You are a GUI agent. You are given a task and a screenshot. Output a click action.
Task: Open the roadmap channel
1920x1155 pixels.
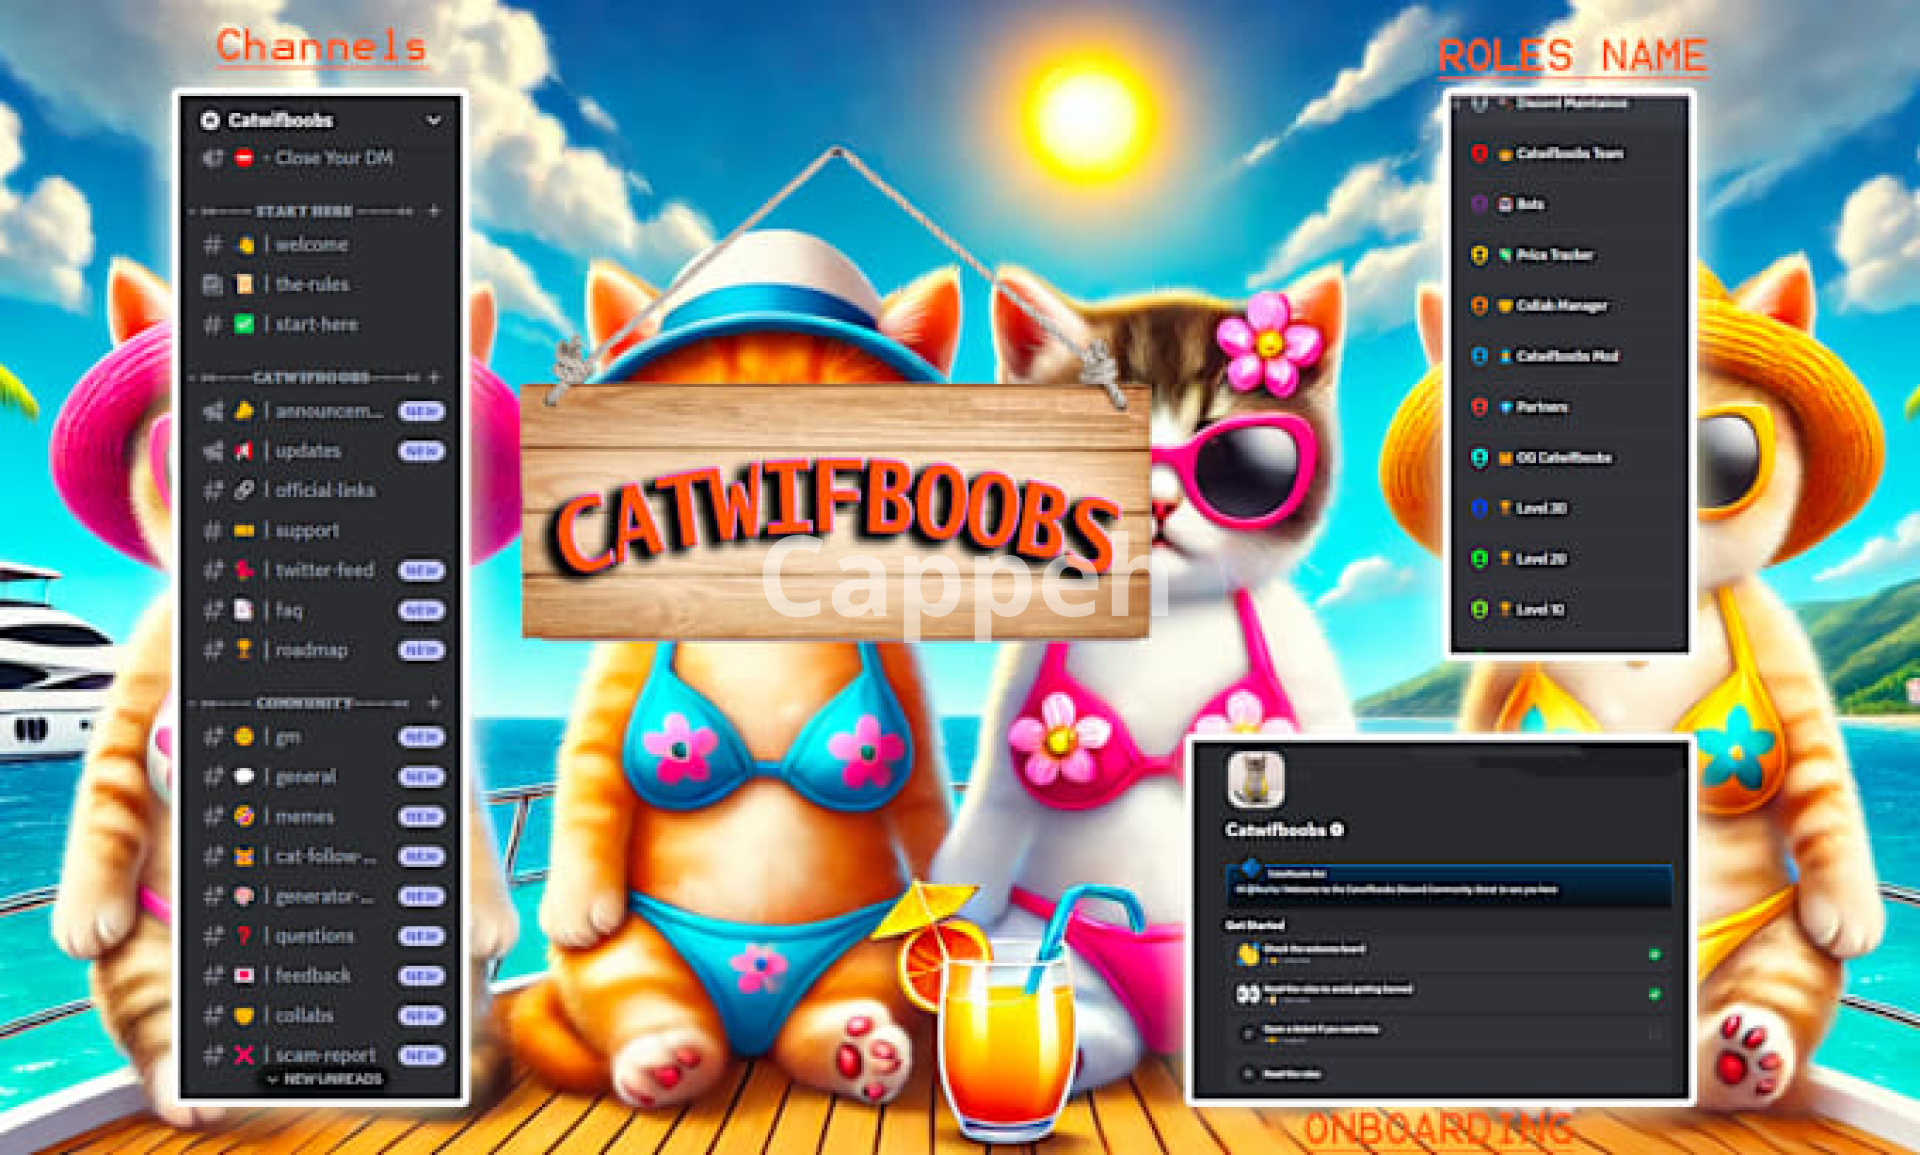click(311, 650)
